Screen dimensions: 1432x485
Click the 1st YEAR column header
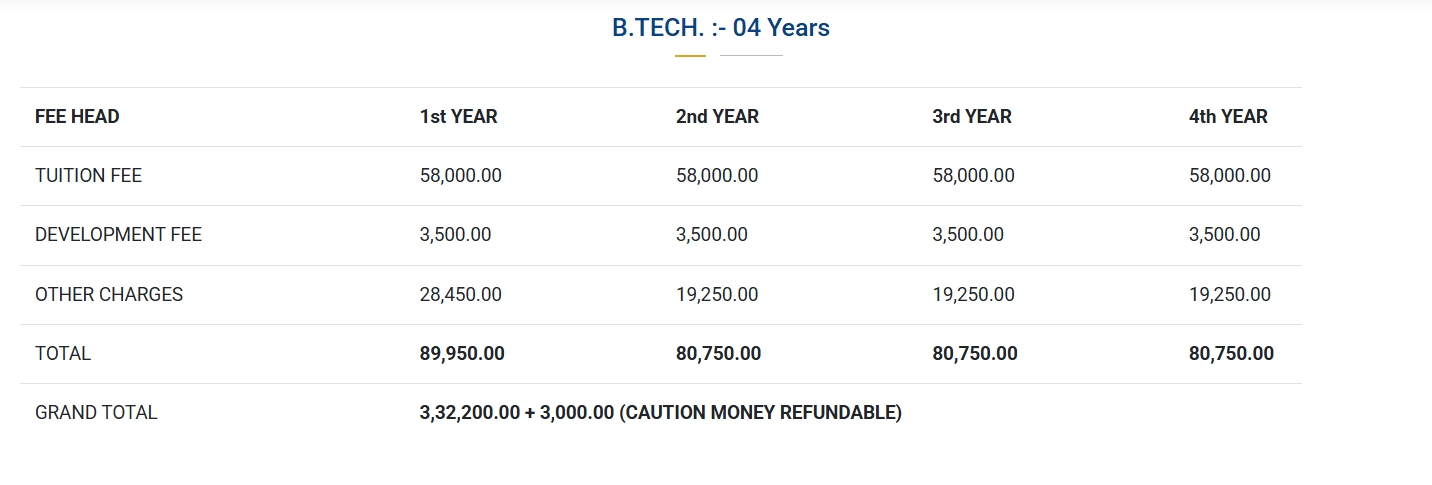pos(458,117)
